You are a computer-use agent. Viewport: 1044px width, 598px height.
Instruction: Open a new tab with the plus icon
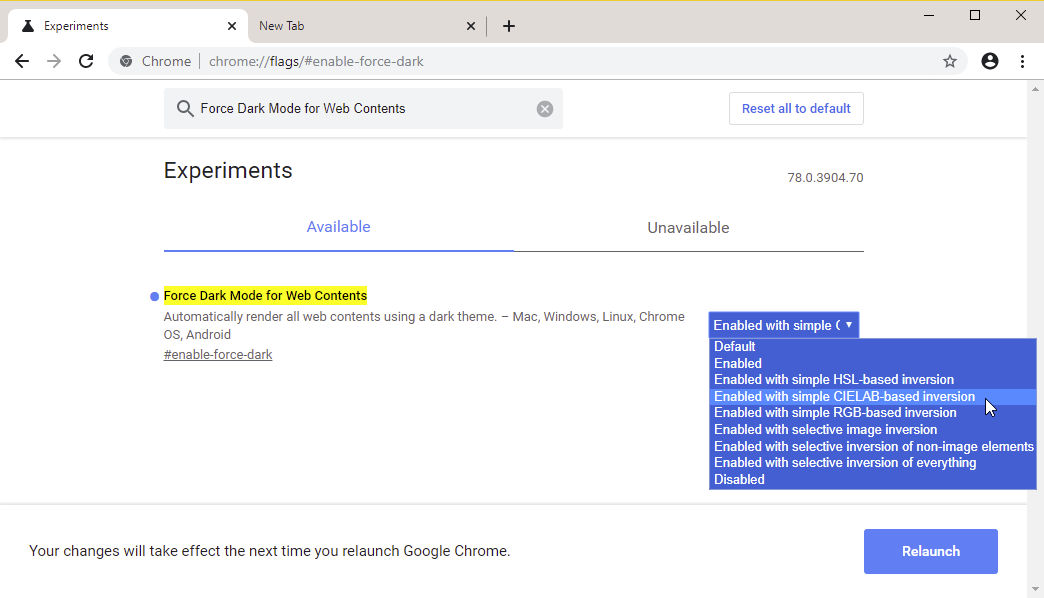coord(509,26)
